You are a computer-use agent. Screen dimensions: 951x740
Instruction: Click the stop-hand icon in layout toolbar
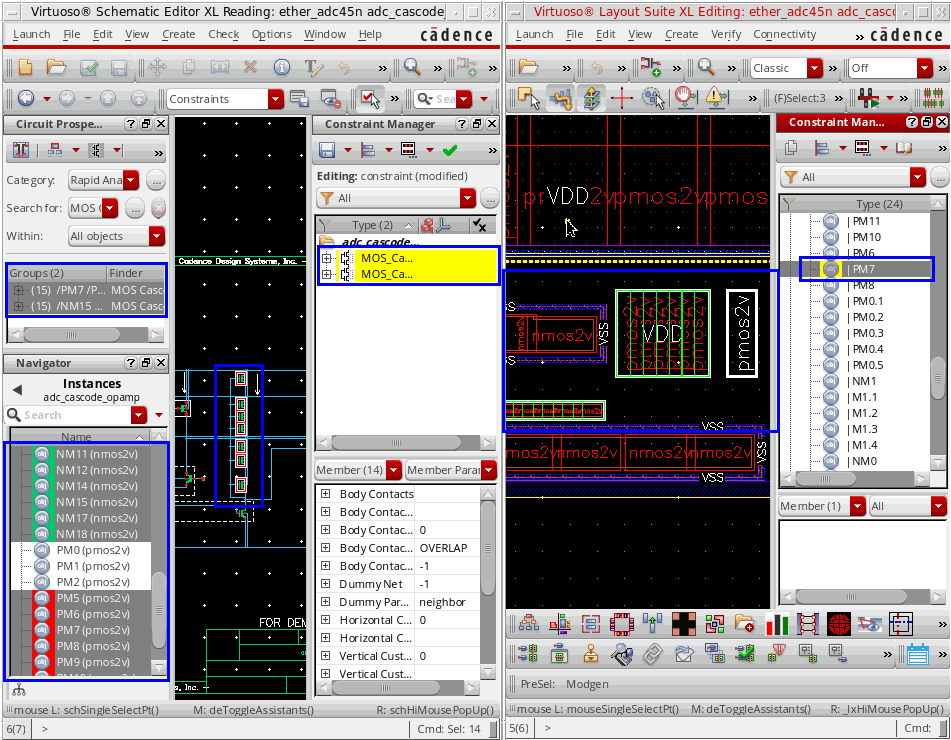click(685, 98)
